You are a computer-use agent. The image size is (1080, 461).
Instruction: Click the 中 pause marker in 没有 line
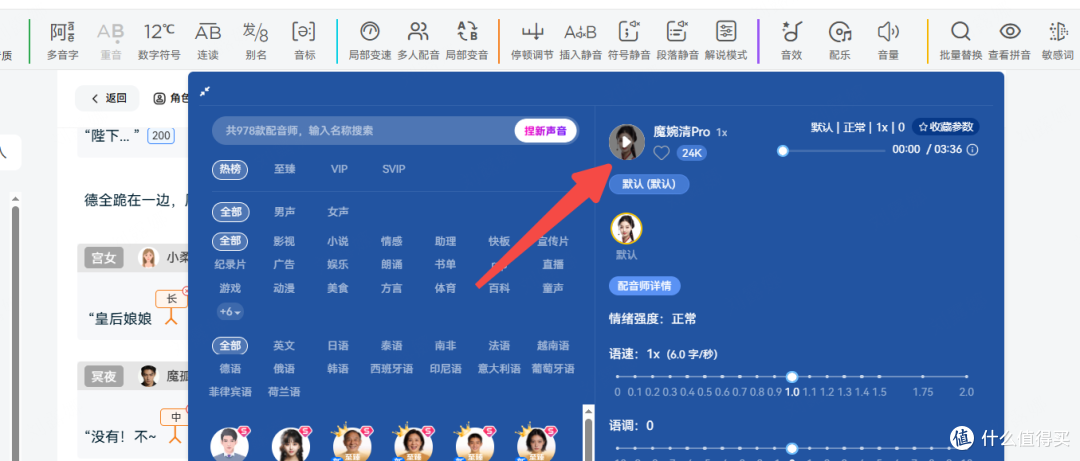coord(176,417)
